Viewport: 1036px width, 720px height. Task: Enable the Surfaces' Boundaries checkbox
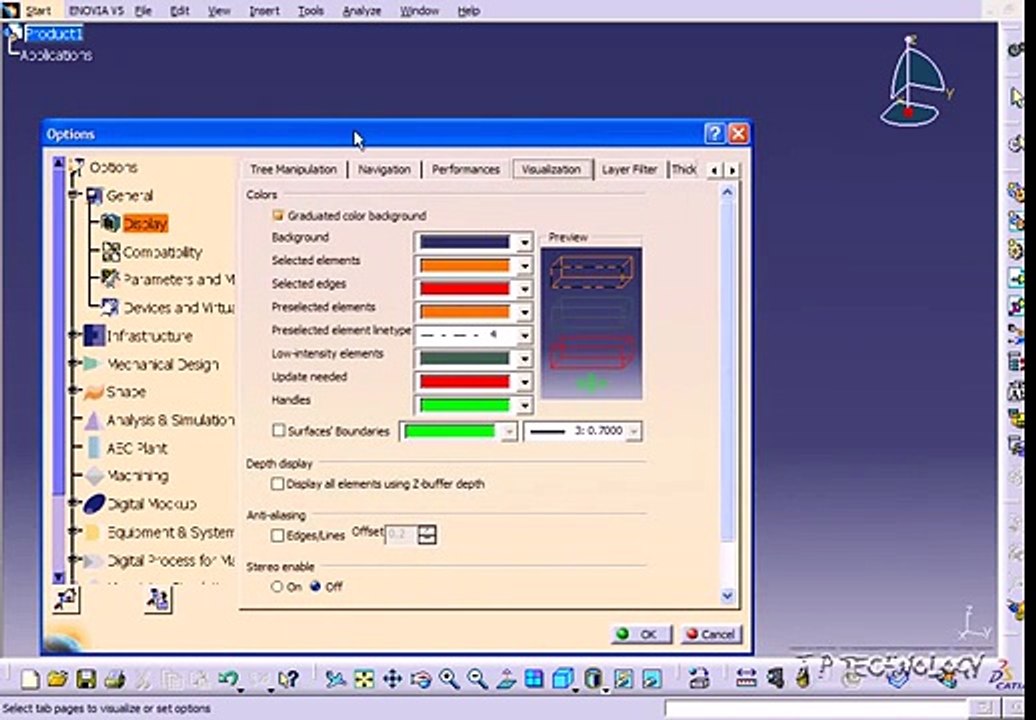tap(278, 431)
